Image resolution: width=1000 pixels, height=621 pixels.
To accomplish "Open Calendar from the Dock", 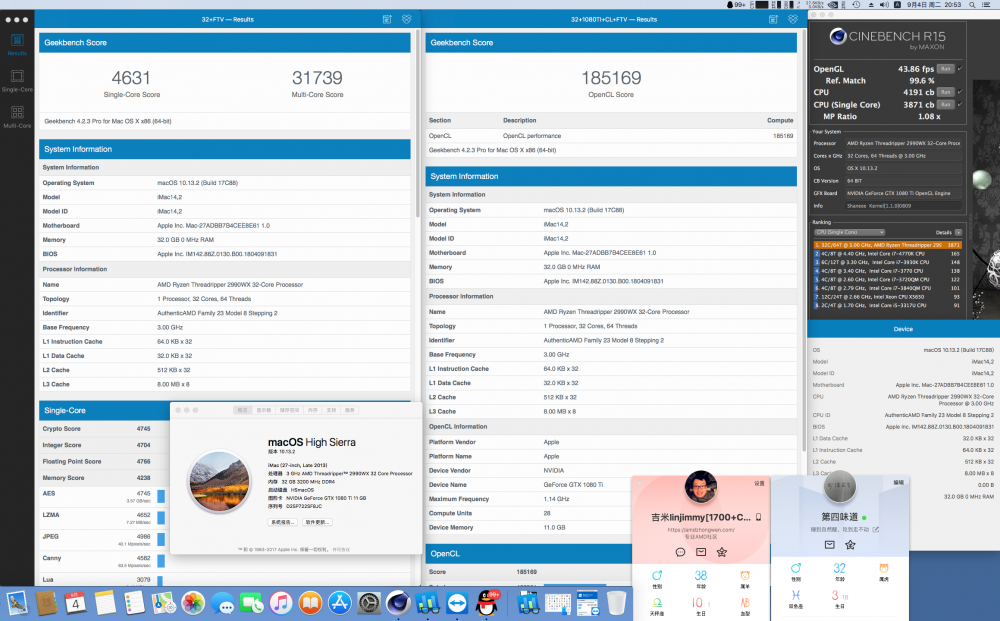I will [x=75, y=603].
